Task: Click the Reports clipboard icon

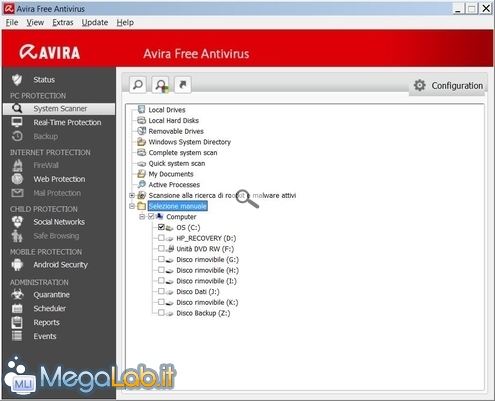Action: click(x=17, y=322)
